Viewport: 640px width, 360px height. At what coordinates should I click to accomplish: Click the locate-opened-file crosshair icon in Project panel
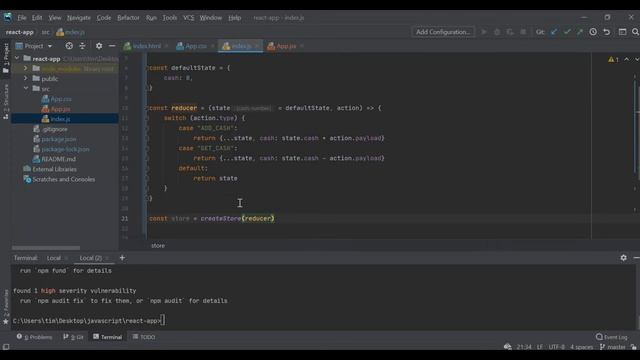click(x=69, y=46)
